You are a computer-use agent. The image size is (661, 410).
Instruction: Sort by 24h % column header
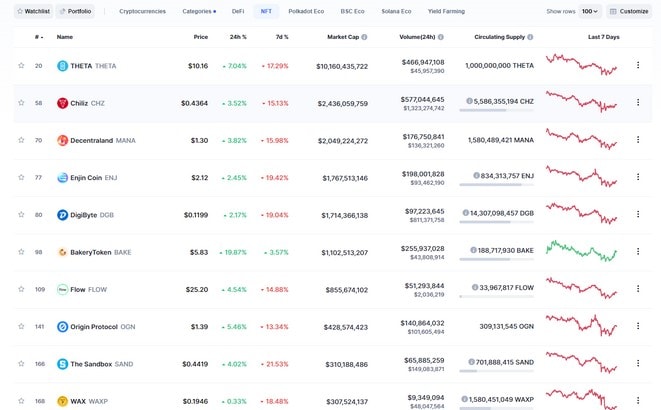click(x=238, y=37)
